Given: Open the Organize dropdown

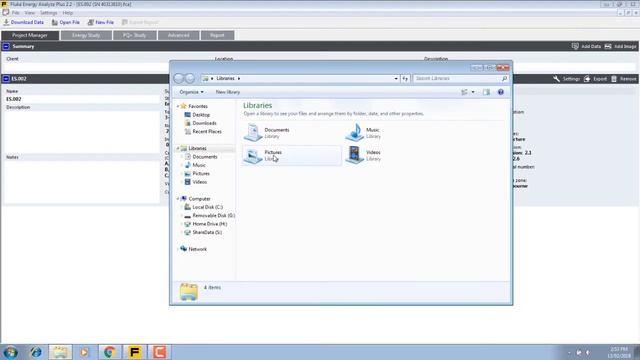Looking at the screenshot, I should (x=191, y=92).
